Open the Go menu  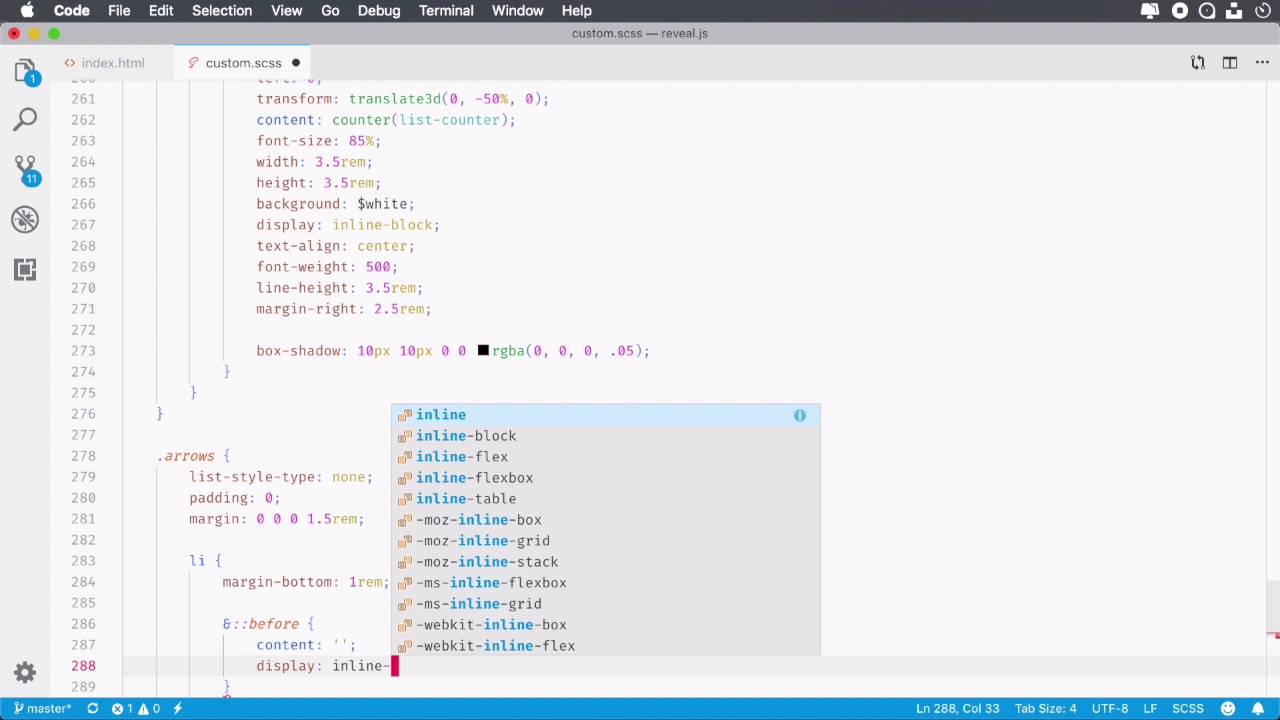tap(330, 11)
